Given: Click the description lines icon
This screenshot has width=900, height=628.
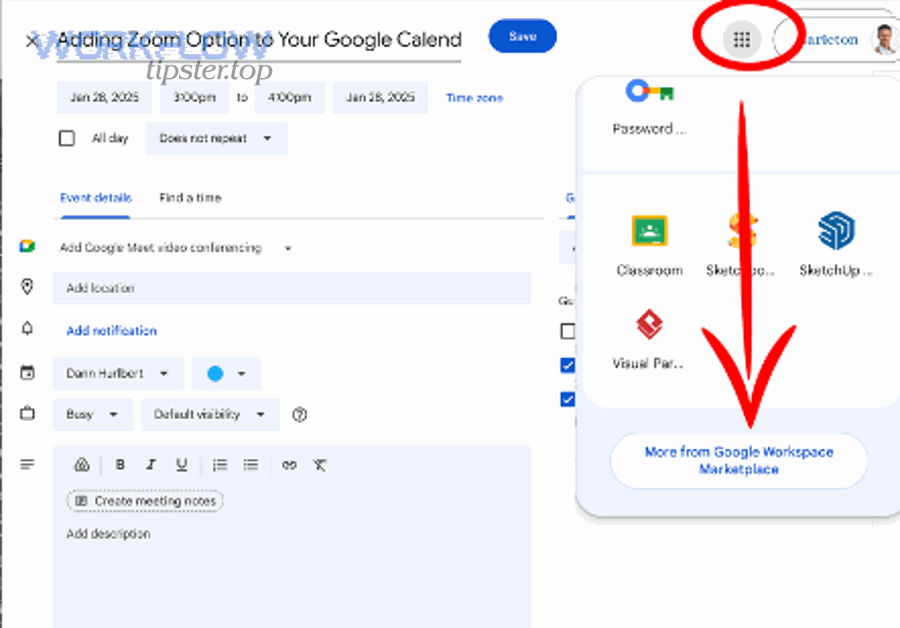Looking at the screenshot, I should tap(27, 464).
